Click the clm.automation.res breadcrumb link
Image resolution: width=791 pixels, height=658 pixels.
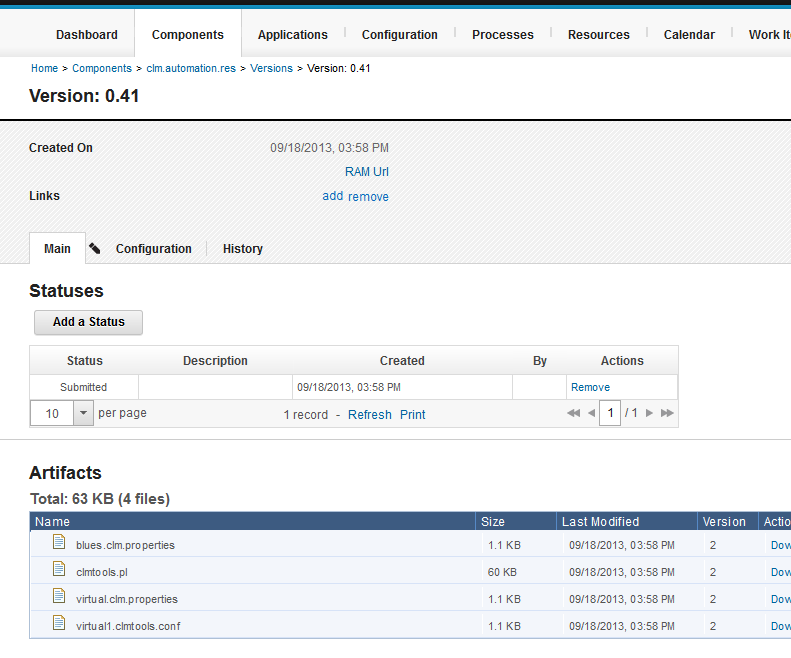191,69
